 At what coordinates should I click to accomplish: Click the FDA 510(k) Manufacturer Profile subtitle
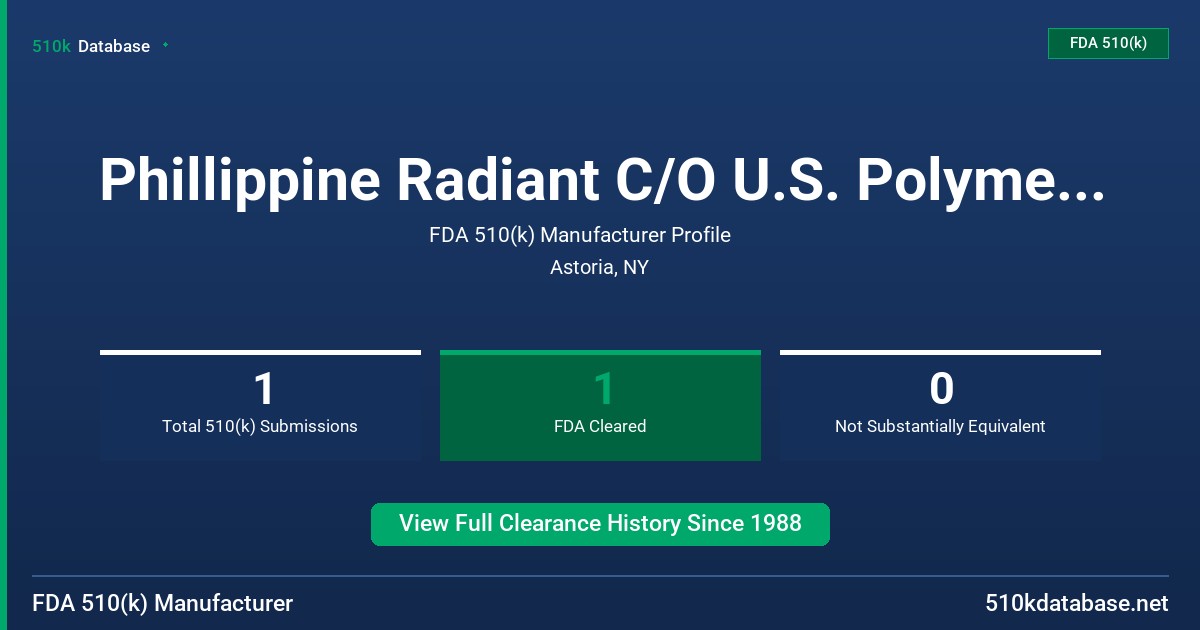pyautogui.click(x=580, y=235)
